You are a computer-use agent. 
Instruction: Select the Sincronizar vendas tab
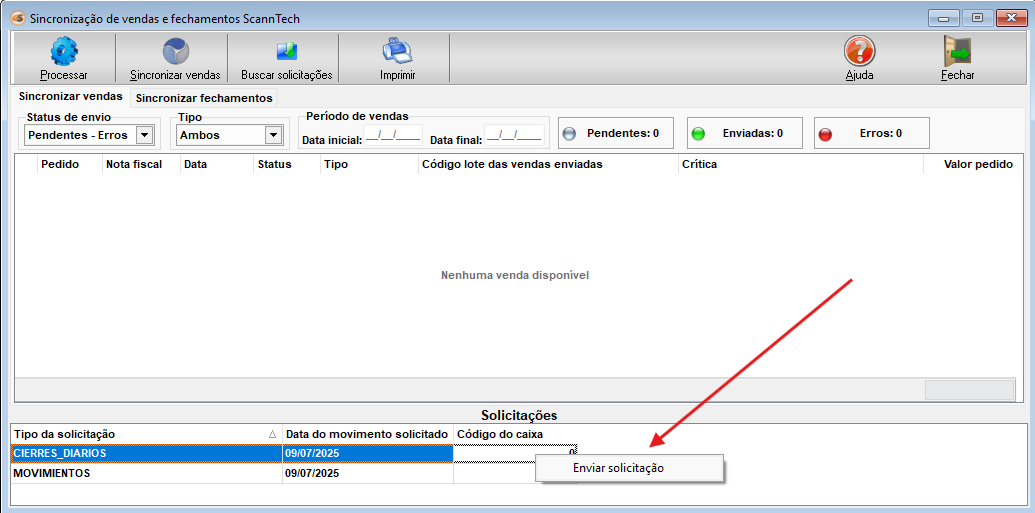71,97
